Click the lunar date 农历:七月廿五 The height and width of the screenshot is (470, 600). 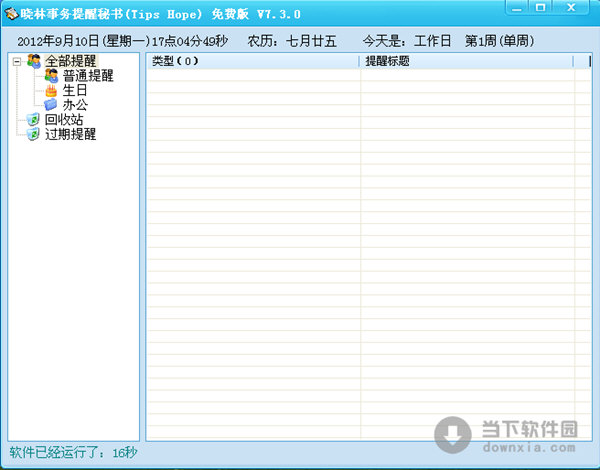pos(292,41)
